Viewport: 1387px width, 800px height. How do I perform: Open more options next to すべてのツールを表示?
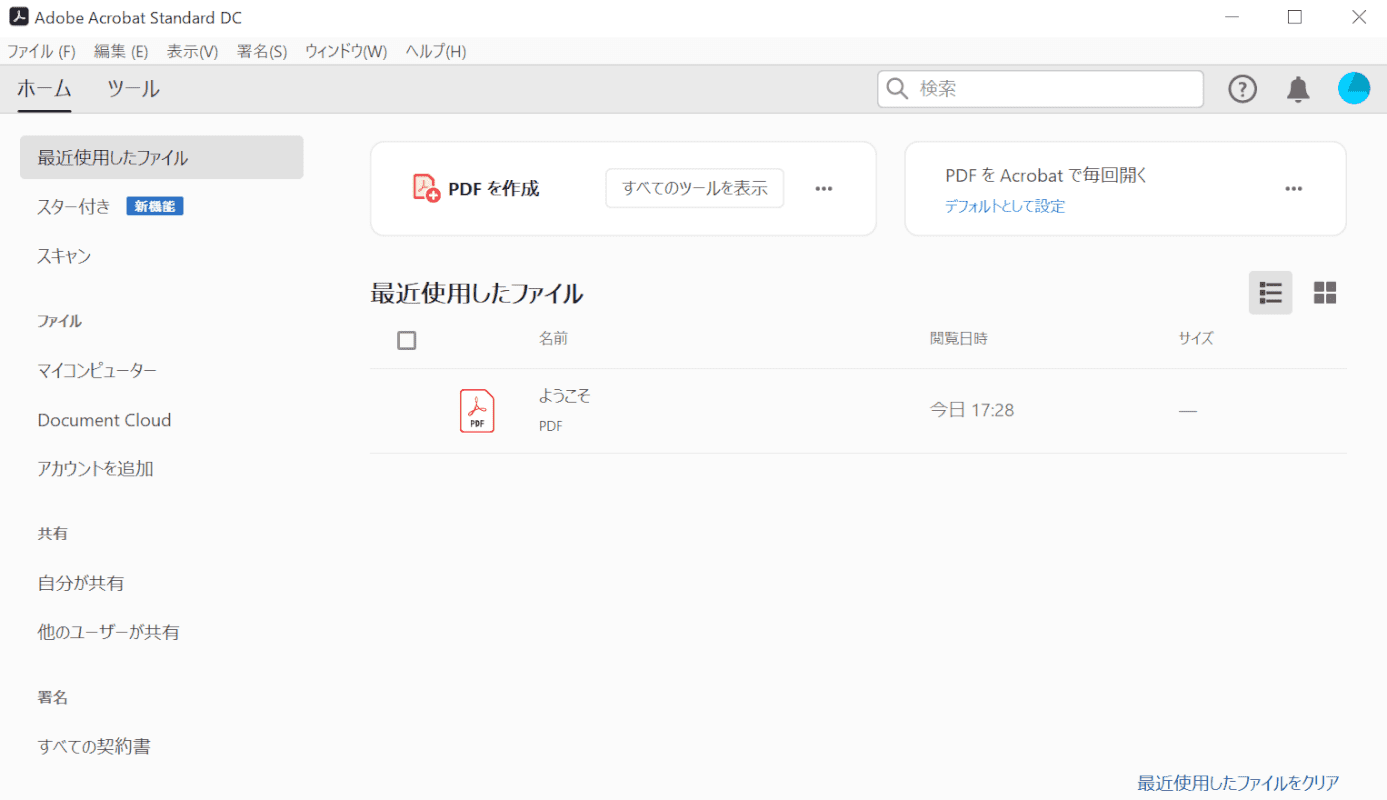click(824, 188)
